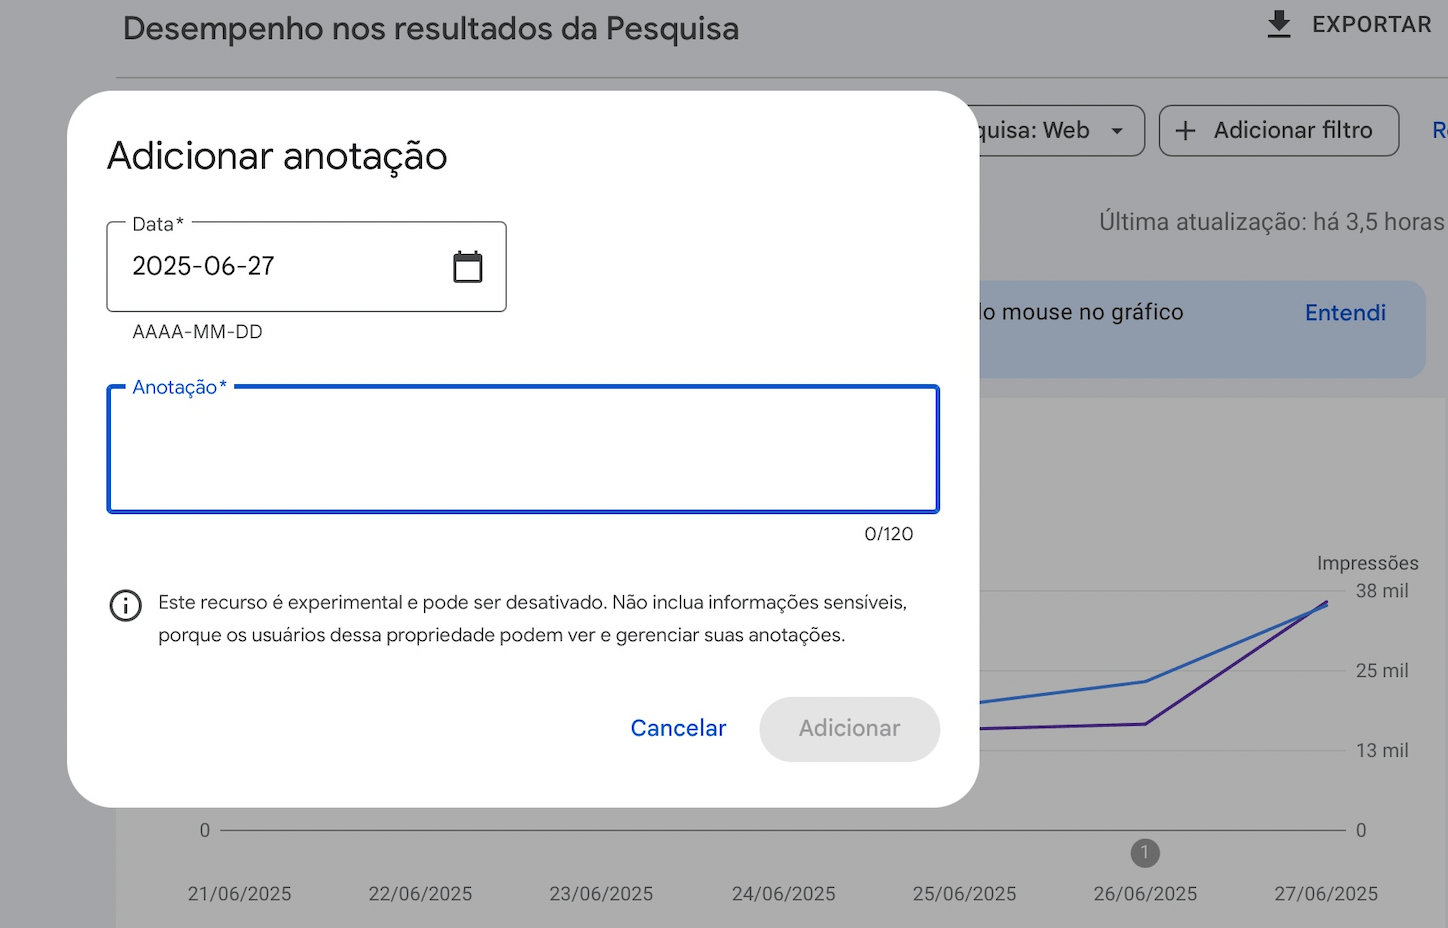
Task: Click the Entendi link in the banner
Action: click(x=1345, y=313)
